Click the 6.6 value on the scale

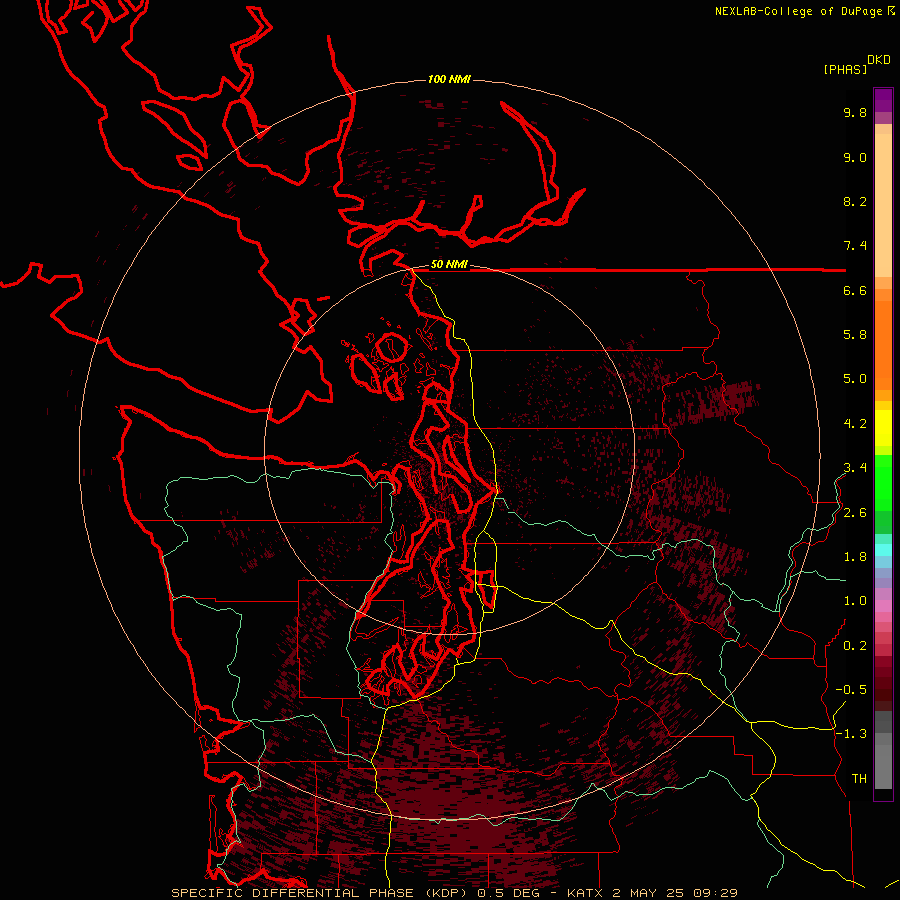855,290
